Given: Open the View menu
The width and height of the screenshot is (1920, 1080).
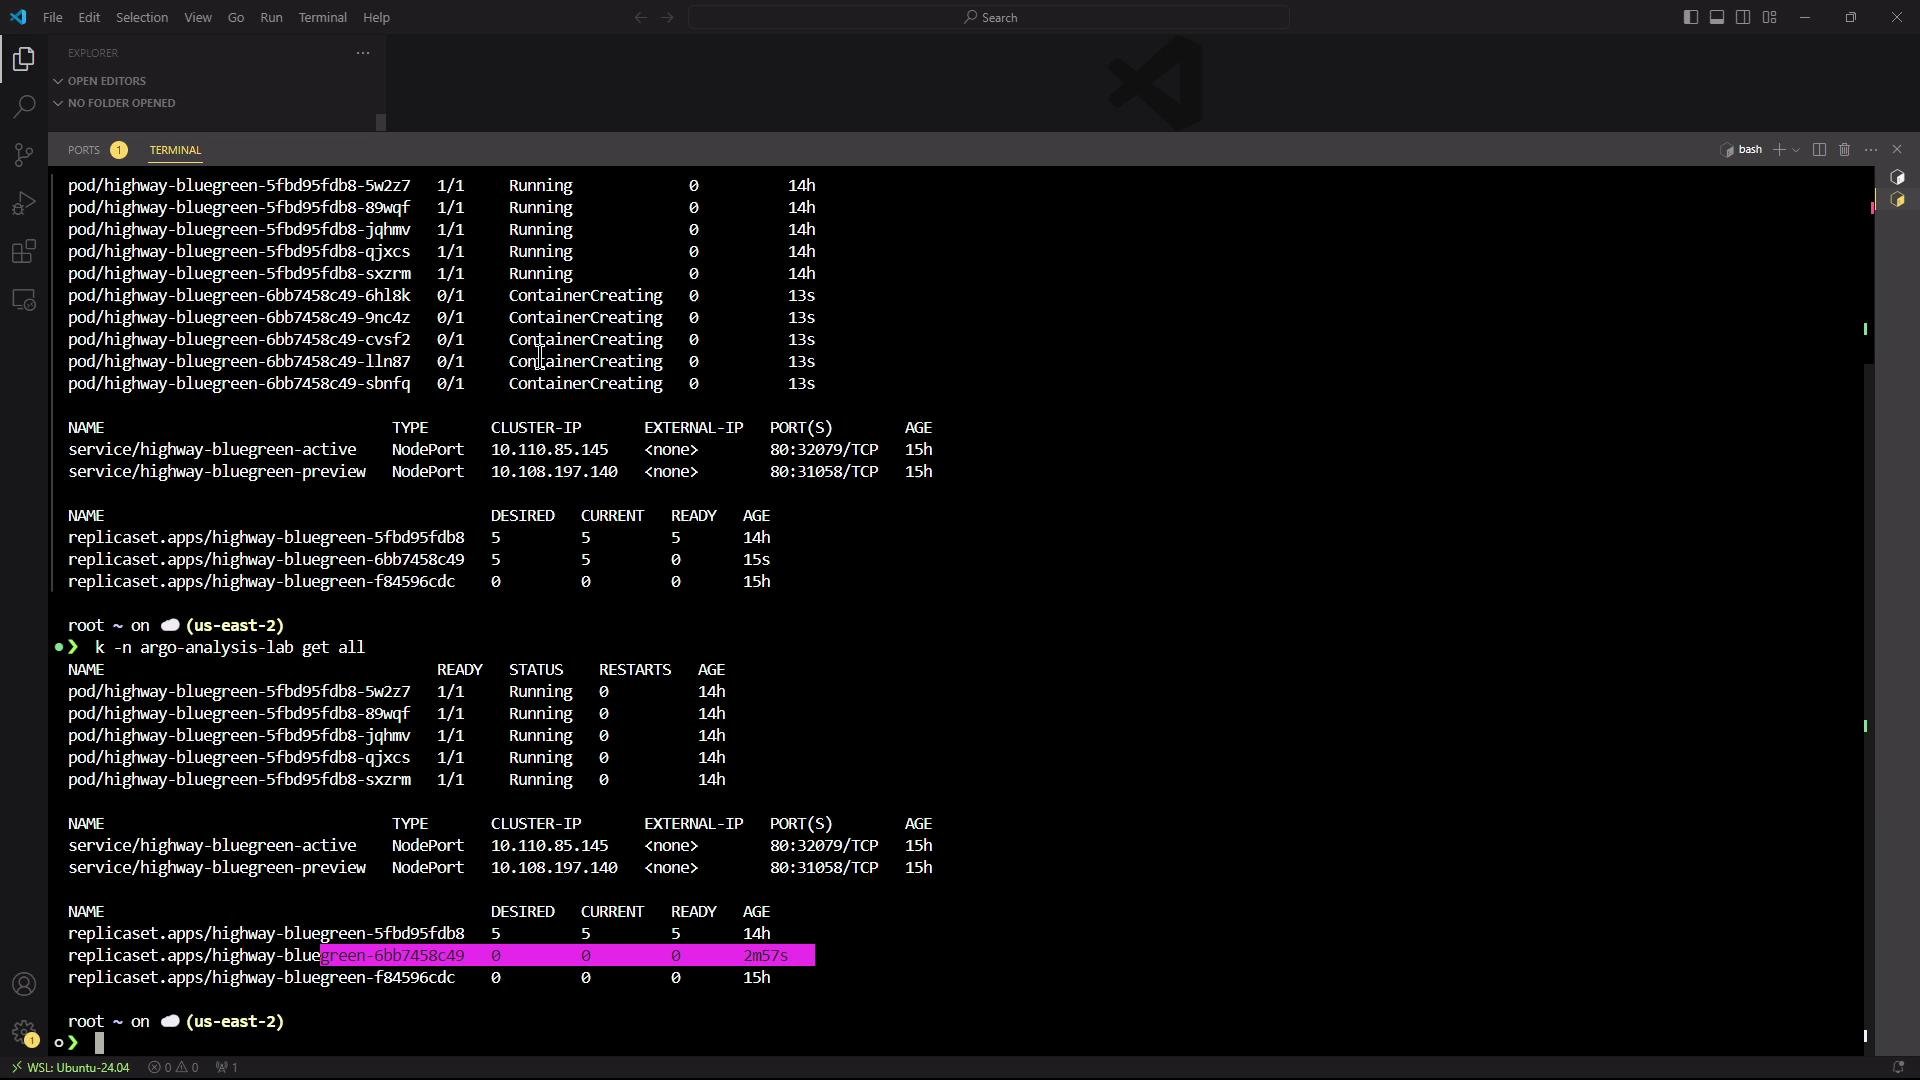Looking at the screenshot, I should tap(198, 17).
